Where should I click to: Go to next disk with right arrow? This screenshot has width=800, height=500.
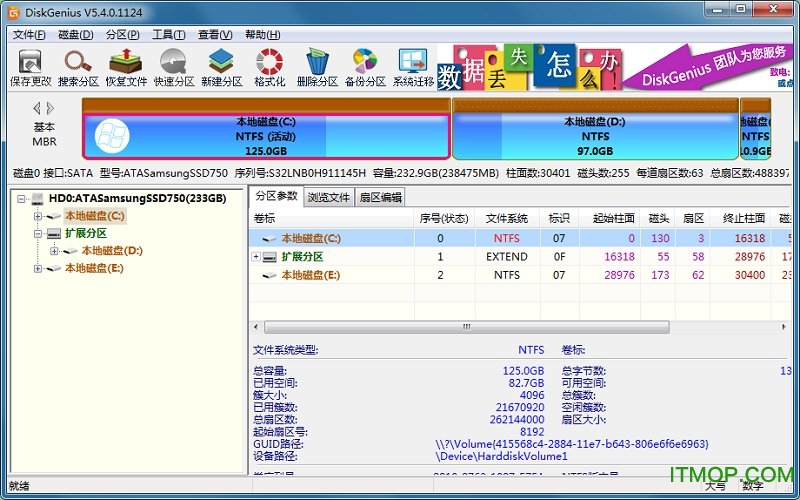(50, 108)
